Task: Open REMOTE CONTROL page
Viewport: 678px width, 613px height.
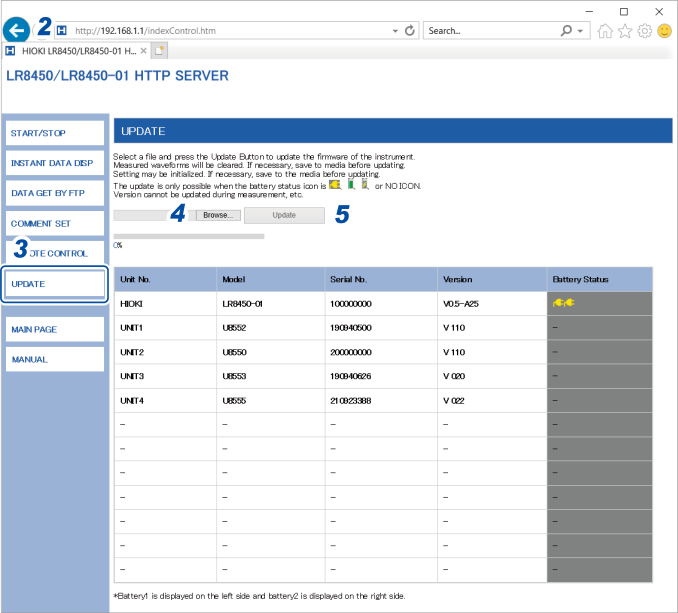Action: click(x=55, y=253)
